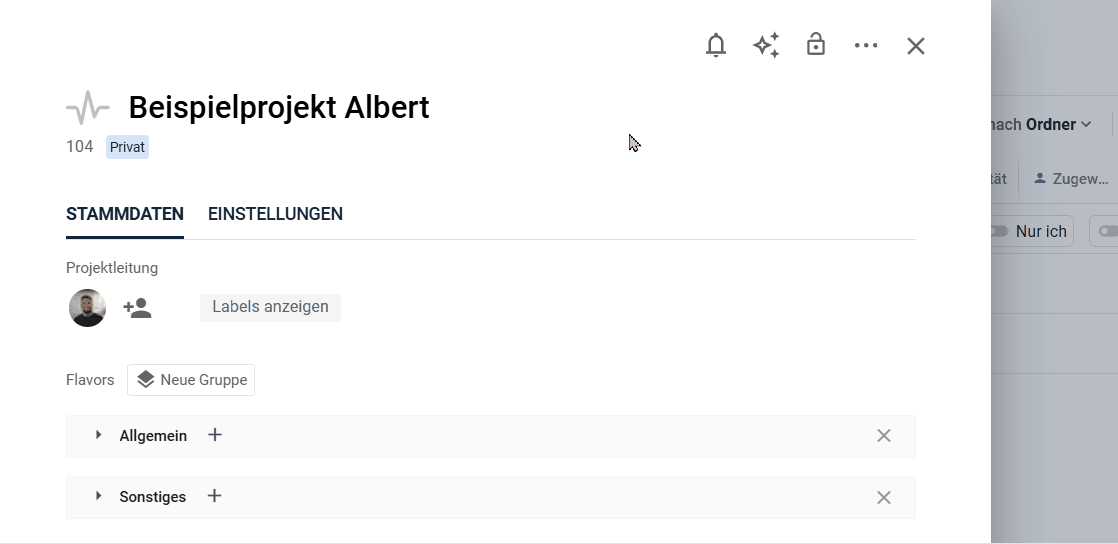The image size is (1118, 544).
Task: Add a project lead via person-plus icon
Action: coord(137,308)
